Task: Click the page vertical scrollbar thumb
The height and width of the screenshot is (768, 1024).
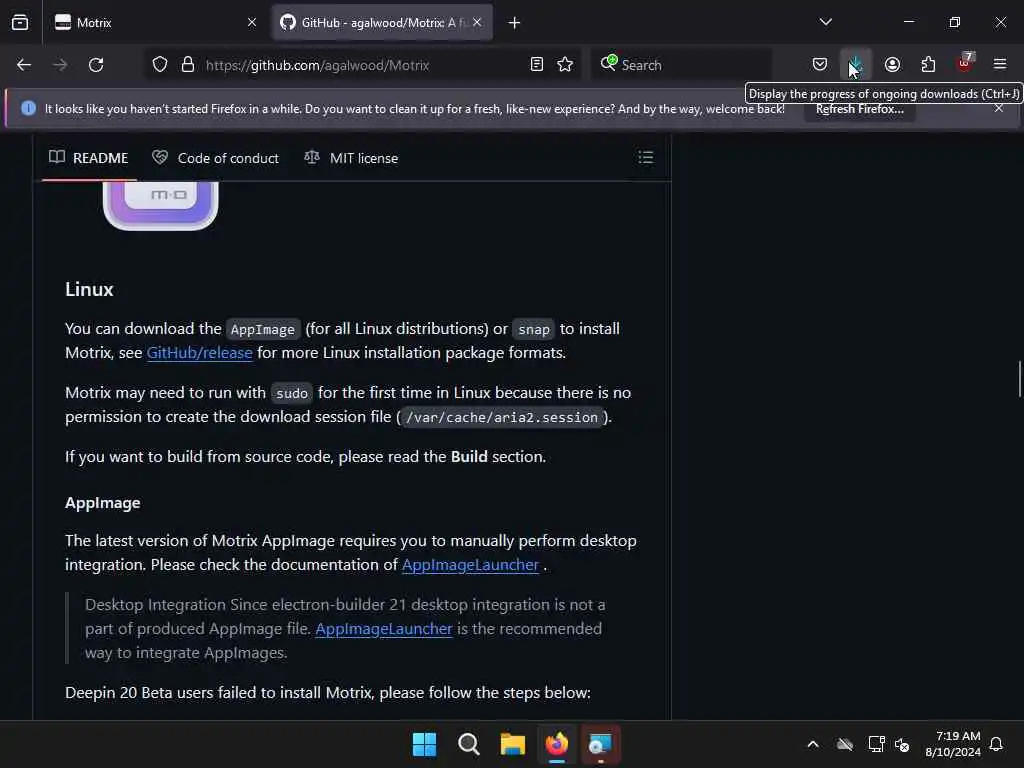Action: pyautogui.click(x=1019, y=379)
